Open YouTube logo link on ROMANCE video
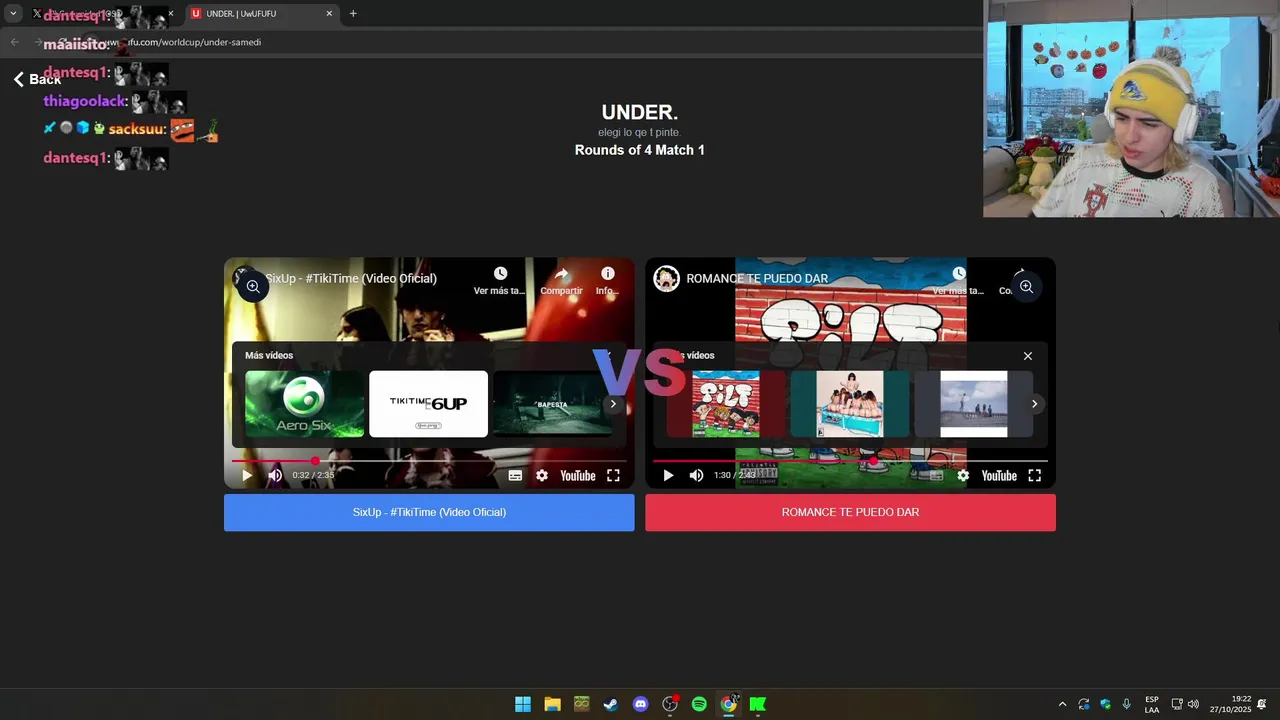 pos(999,476)
